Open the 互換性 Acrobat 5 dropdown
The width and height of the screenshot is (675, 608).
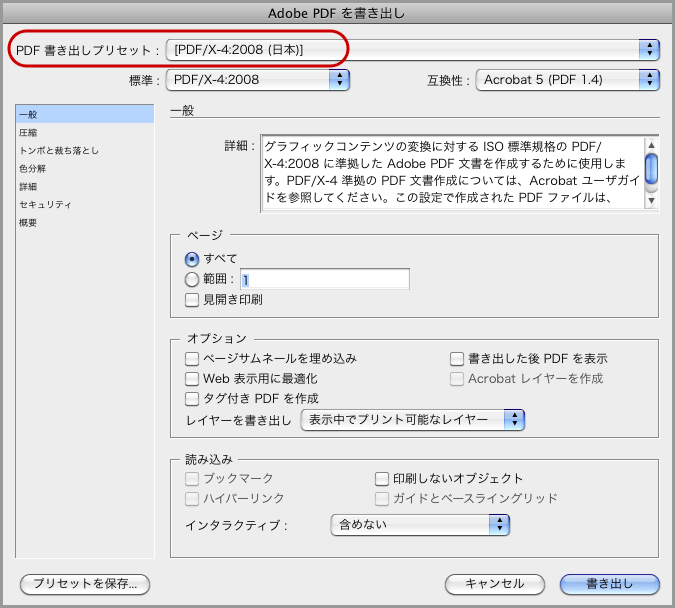567,80
